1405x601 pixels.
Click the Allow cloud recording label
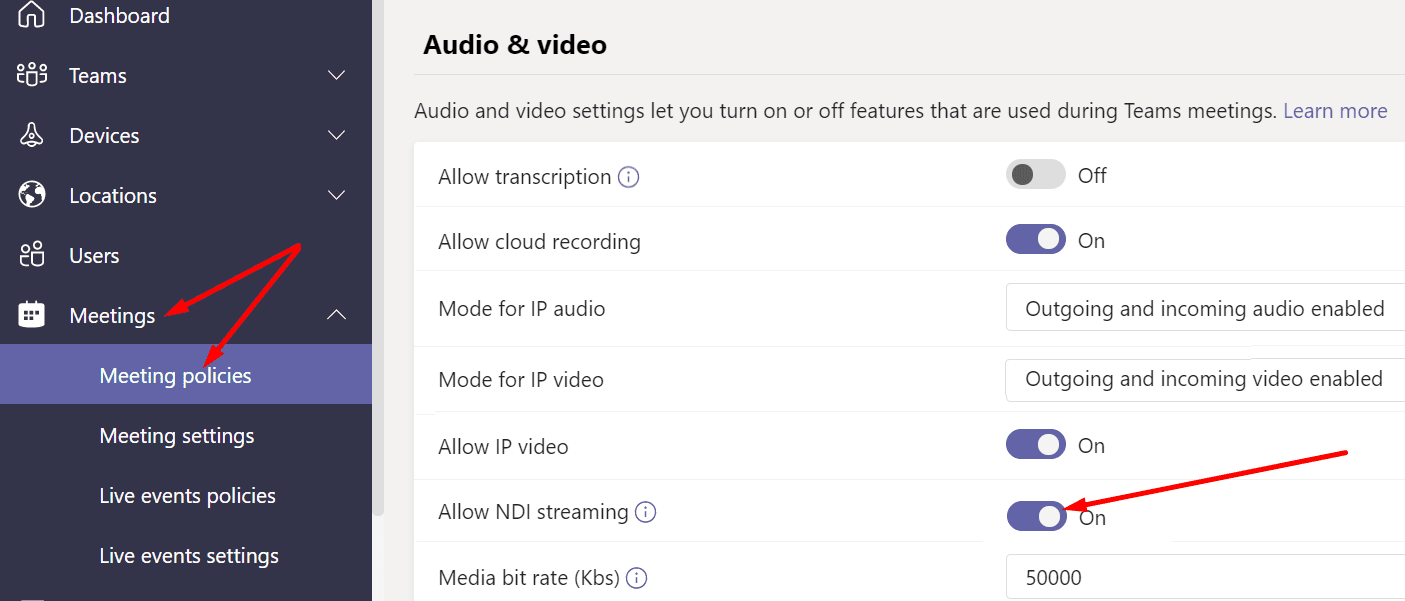(539, 241)
